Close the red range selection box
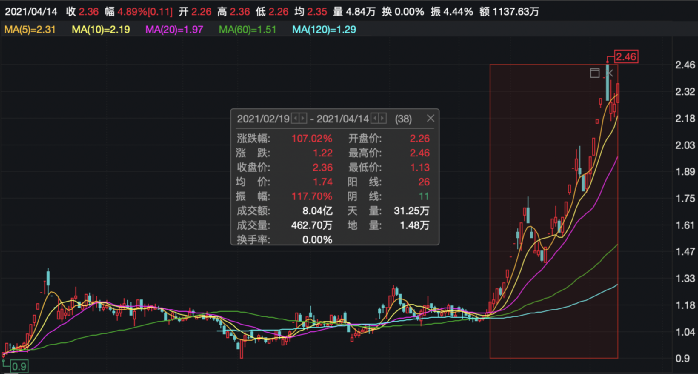 [x=610, y=73]
